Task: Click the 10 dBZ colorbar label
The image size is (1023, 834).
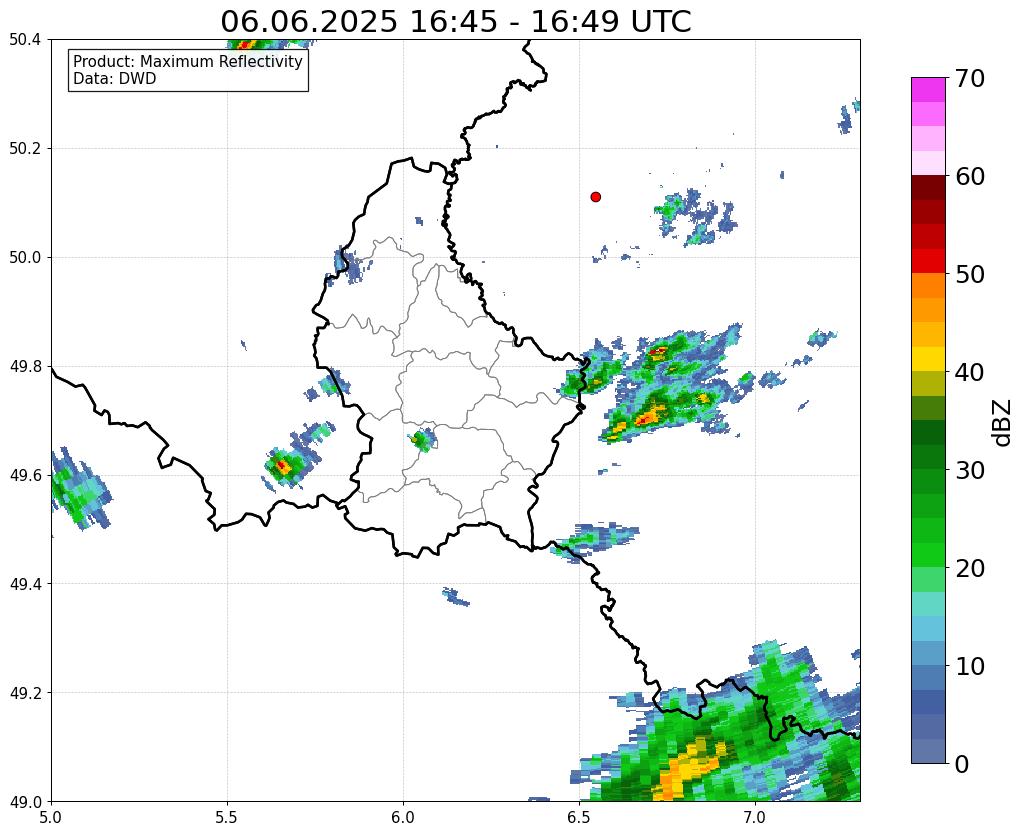Action: [968, 666]
